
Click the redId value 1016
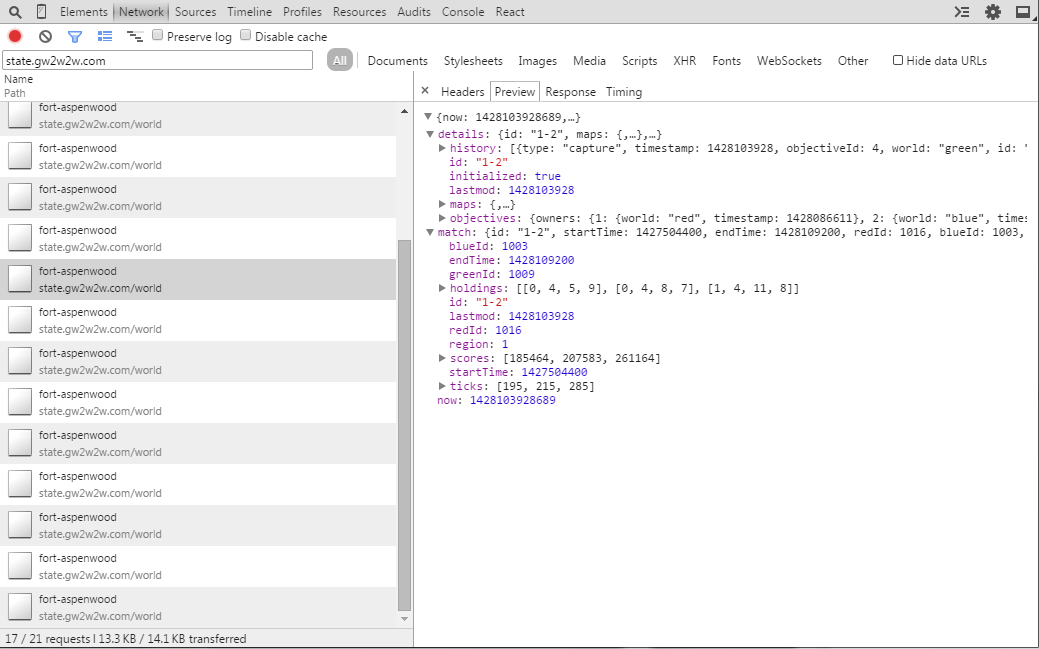point(508,330)
